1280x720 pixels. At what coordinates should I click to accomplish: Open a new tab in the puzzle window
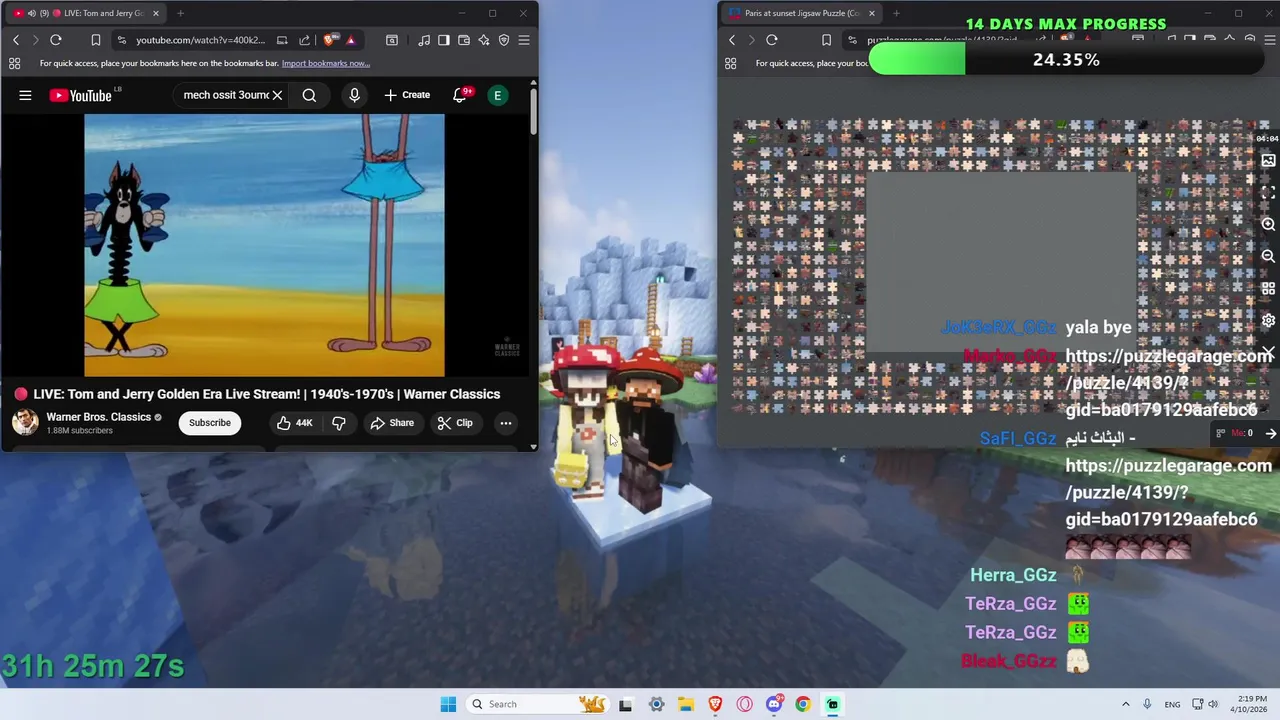click(x=896, y=13)
